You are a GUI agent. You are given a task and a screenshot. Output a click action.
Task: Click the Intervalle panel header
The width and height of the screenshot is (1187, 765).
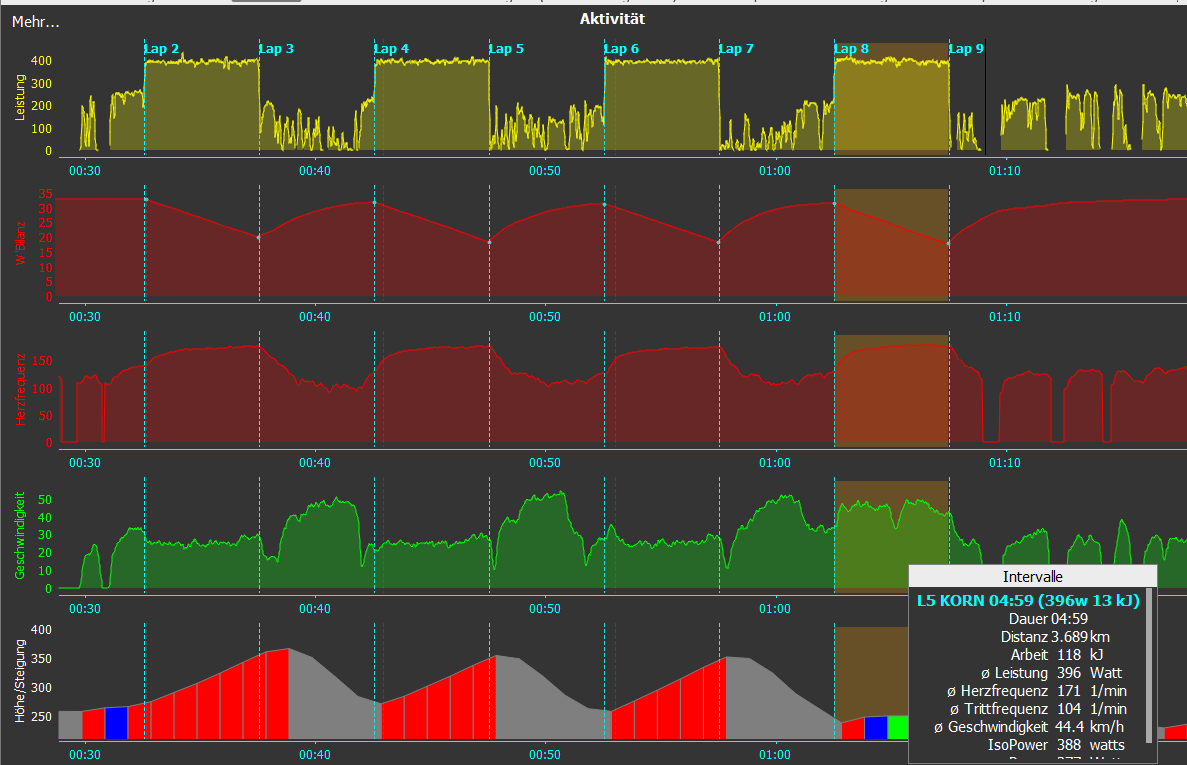tap(1032, 577)
